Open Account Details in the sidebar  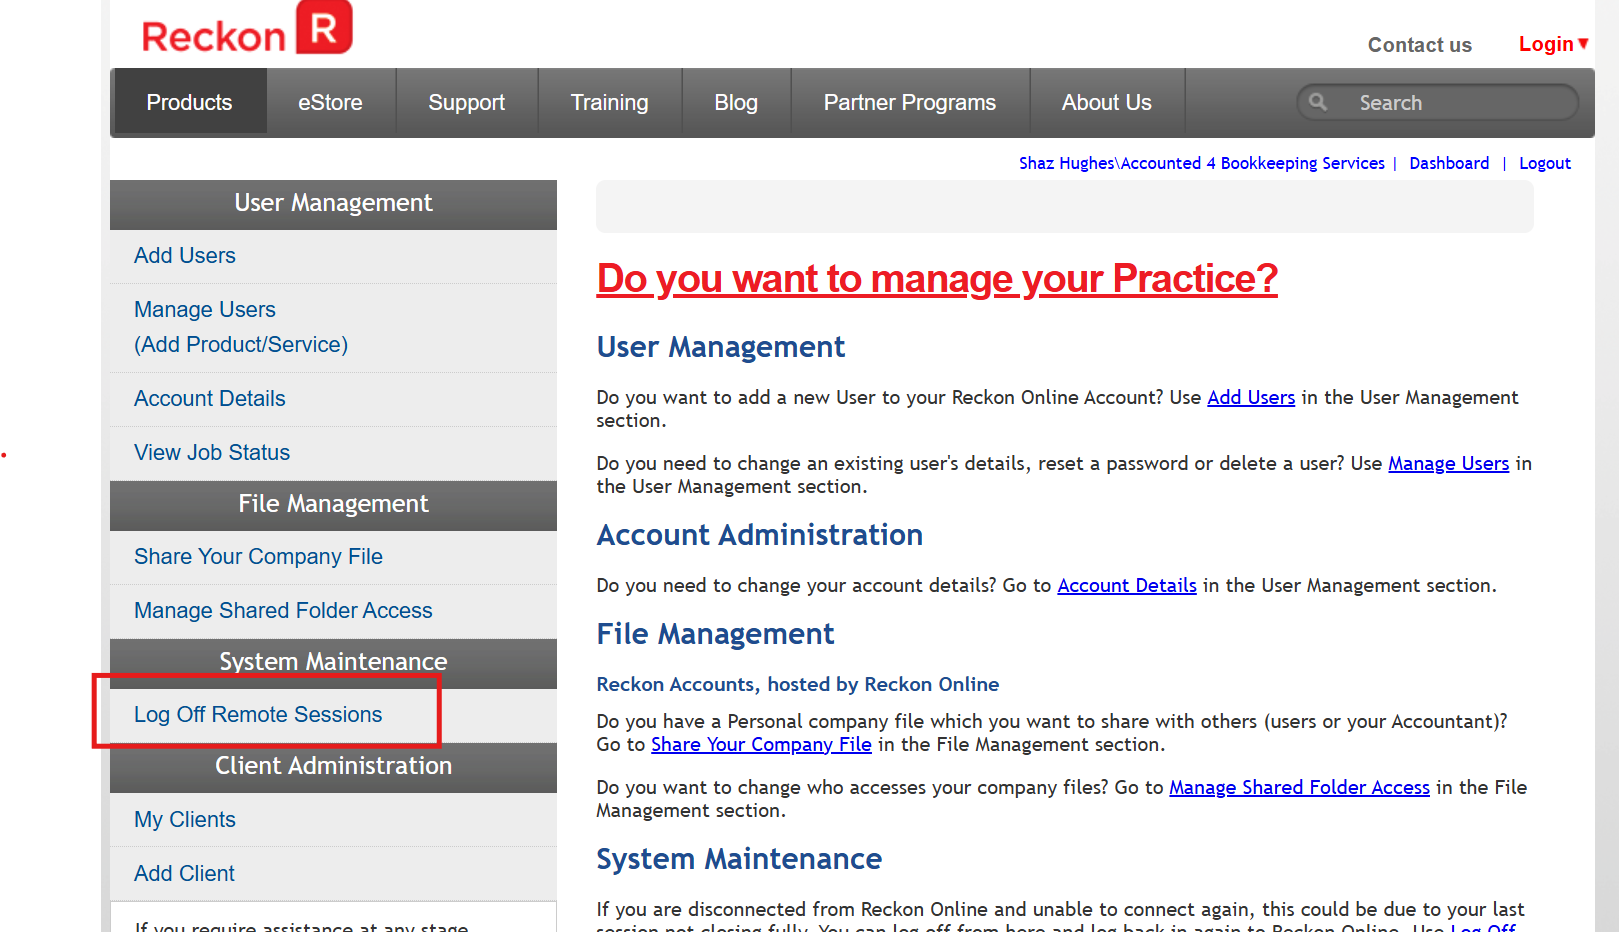(209, 398)
